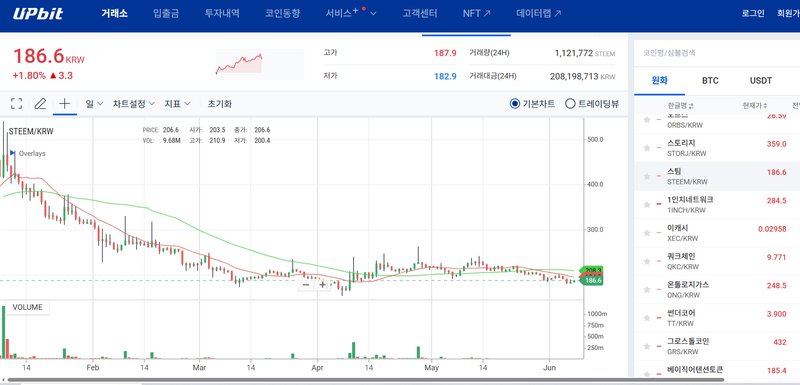800x385 pixels.
Task: Click the 1,121,772 STEEM volume value
Action: [585, 53]
